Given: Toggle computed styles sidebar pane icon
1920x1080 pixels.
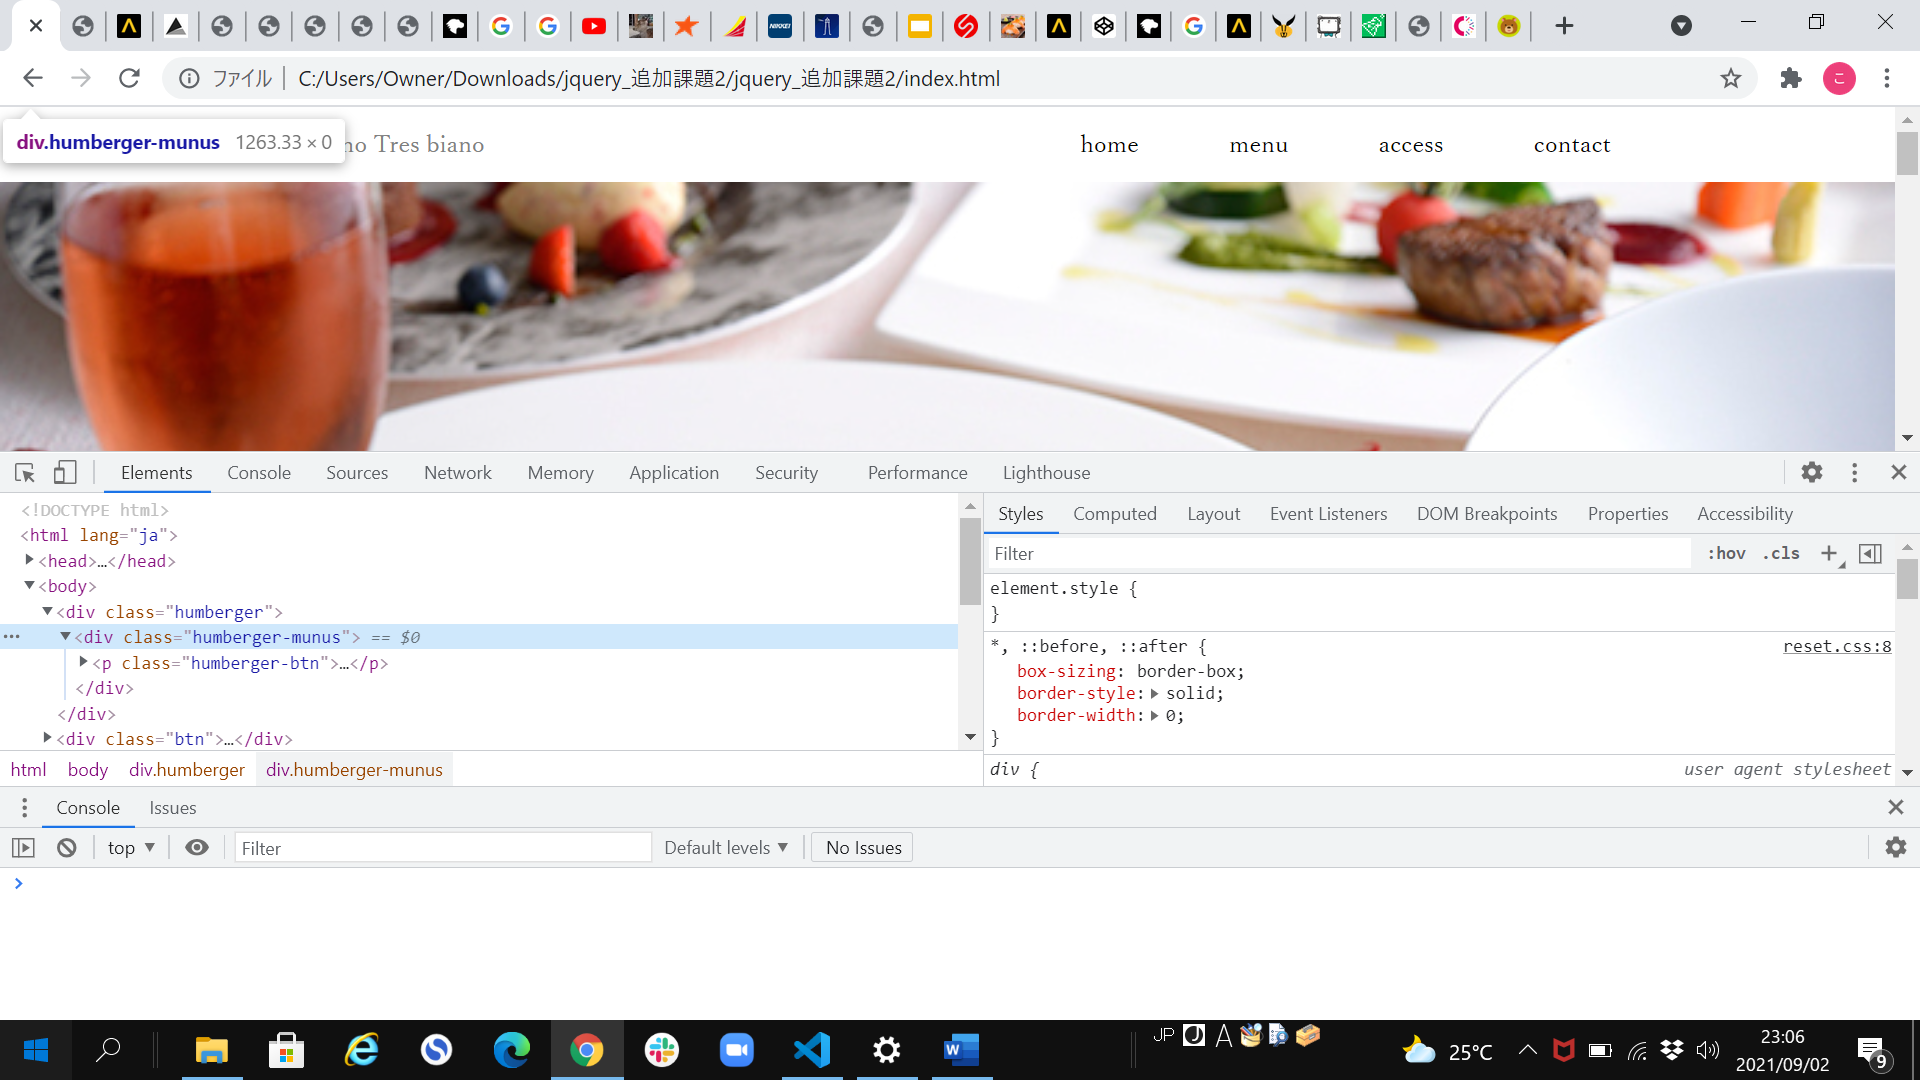Looking at the screenshot, I should (x=1870, y=554).
